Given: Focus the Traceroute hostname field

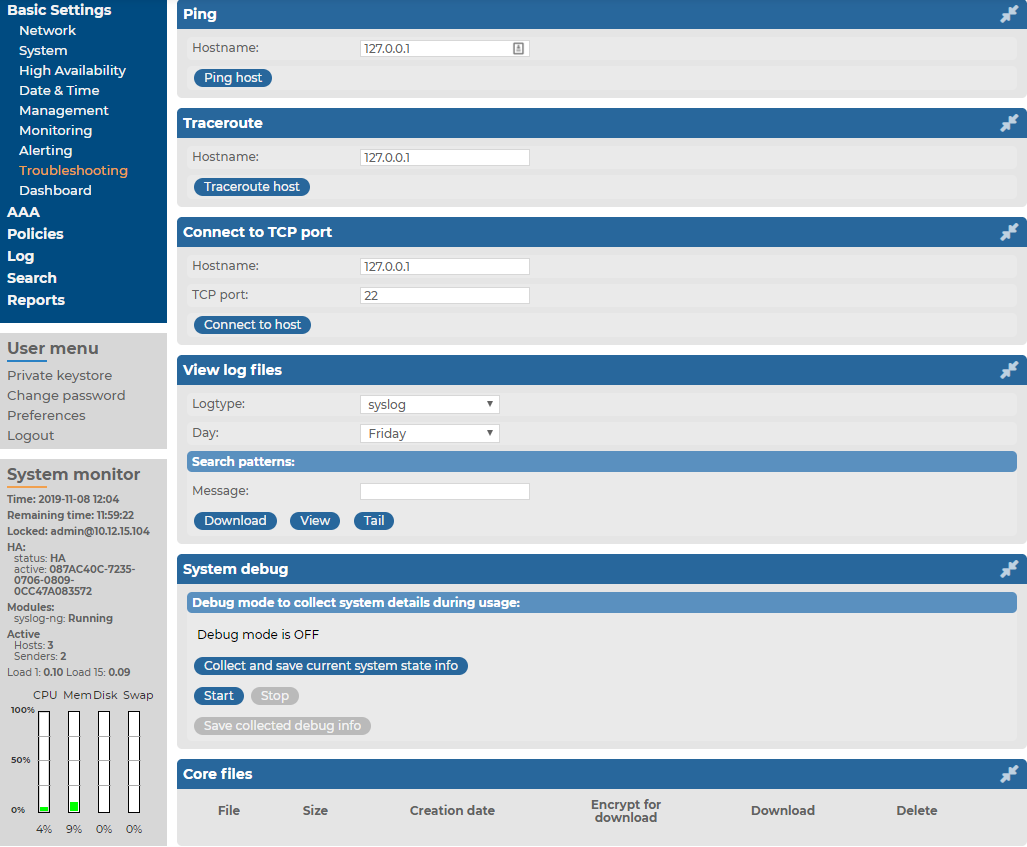Looking at the screenshot, I should pyautogui.click(x=444, y=157).
